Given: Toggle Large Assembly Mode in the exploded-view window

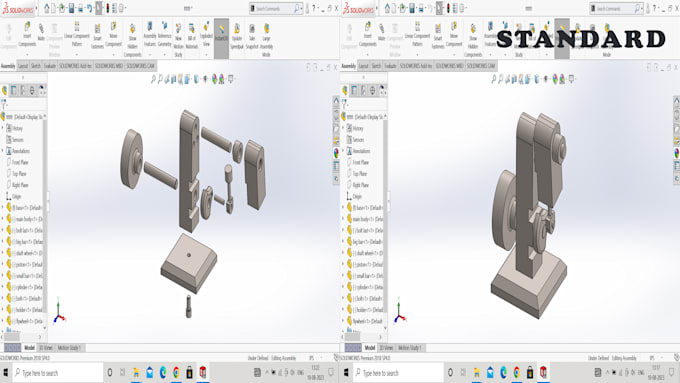Looking at the screenshot, I should 266,40.
